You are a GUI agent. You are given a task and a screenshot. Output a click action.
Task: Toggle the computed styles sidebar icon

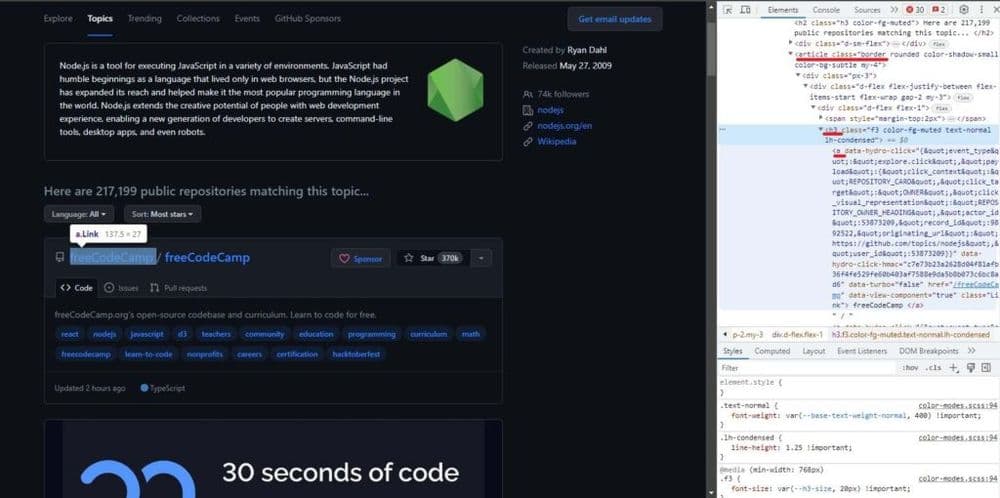986,368
